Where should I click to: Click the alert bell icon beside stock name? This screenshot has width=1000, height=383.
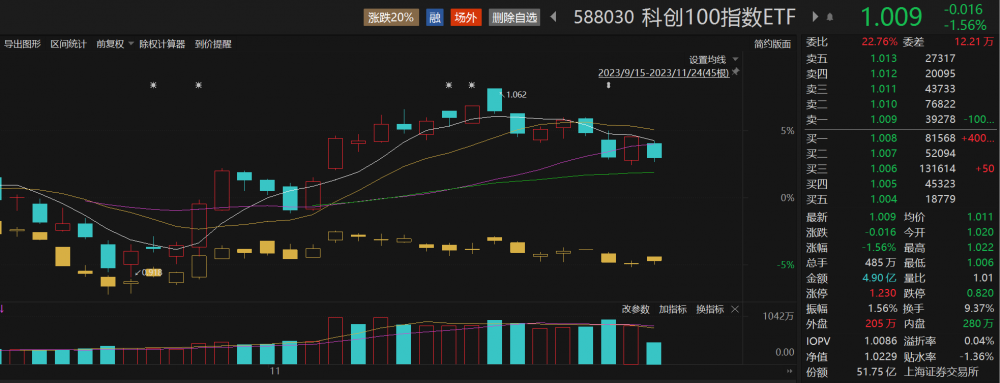pos(830,17)
